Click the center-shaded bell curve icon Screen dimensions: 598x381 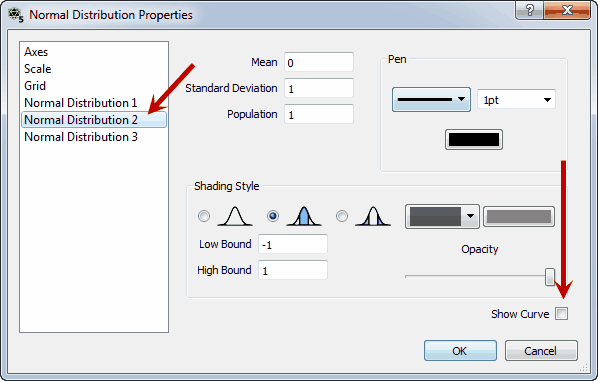(304, 216)
